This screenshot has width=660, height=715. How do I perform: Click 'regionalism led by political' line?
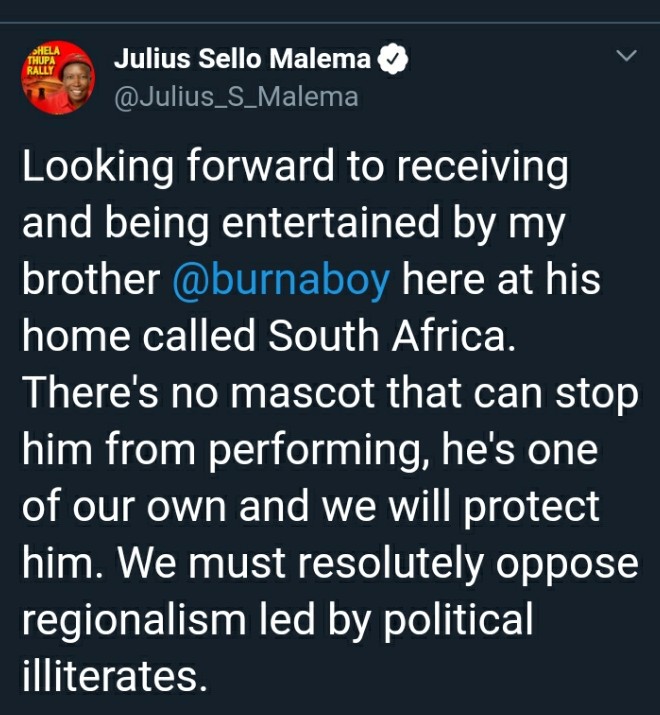coord(277,620)
